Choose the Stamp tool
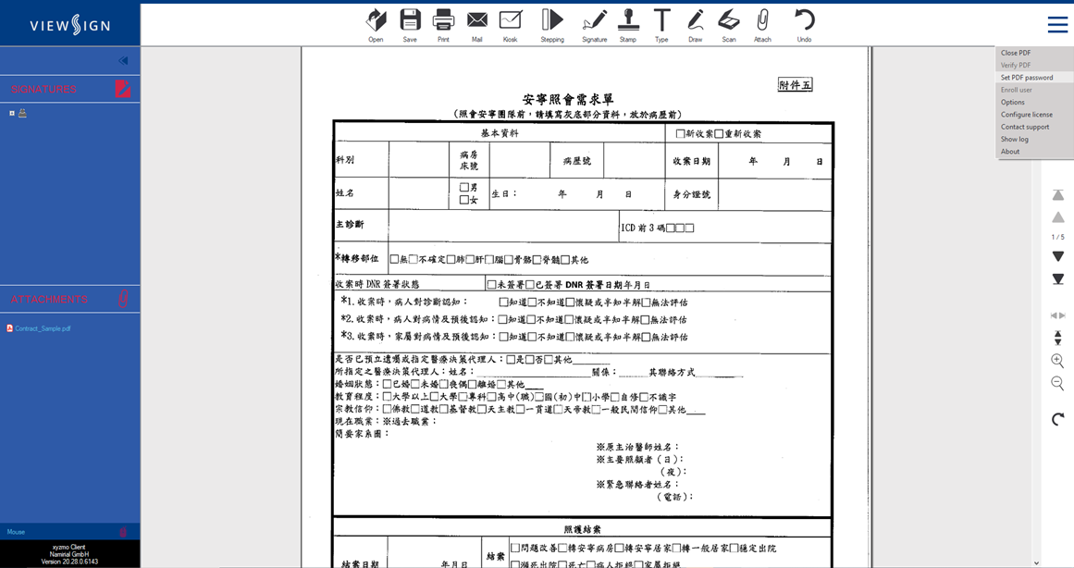This screenshot has height=568, width=1074. pyautogui.click(x=628, y=25)
